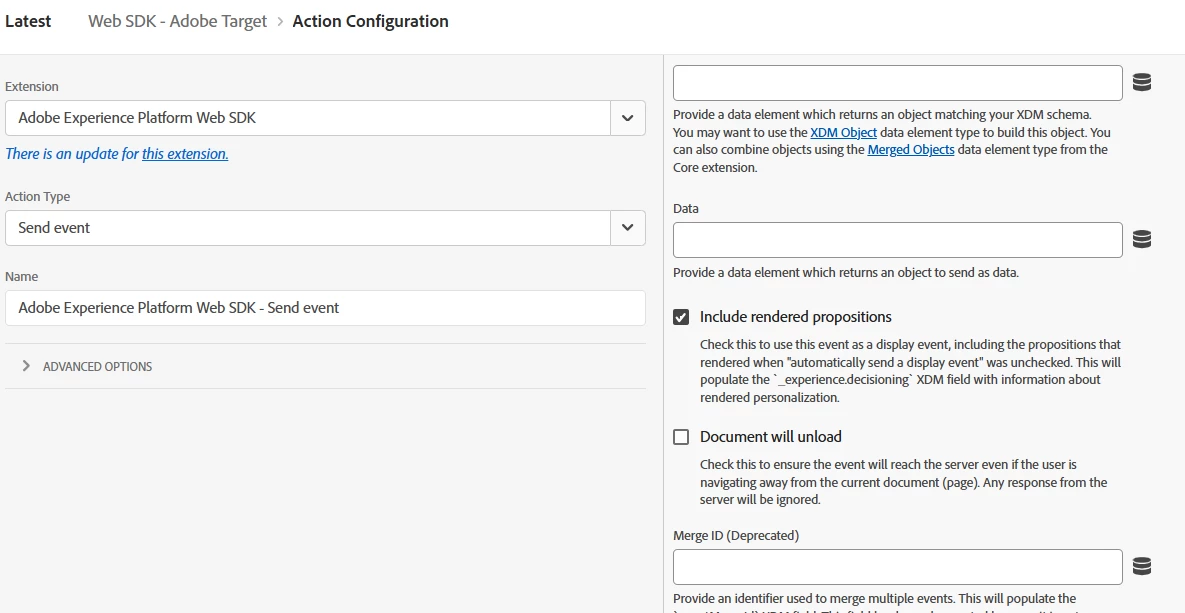Open the XDM Object link

(x=843, y=132)
